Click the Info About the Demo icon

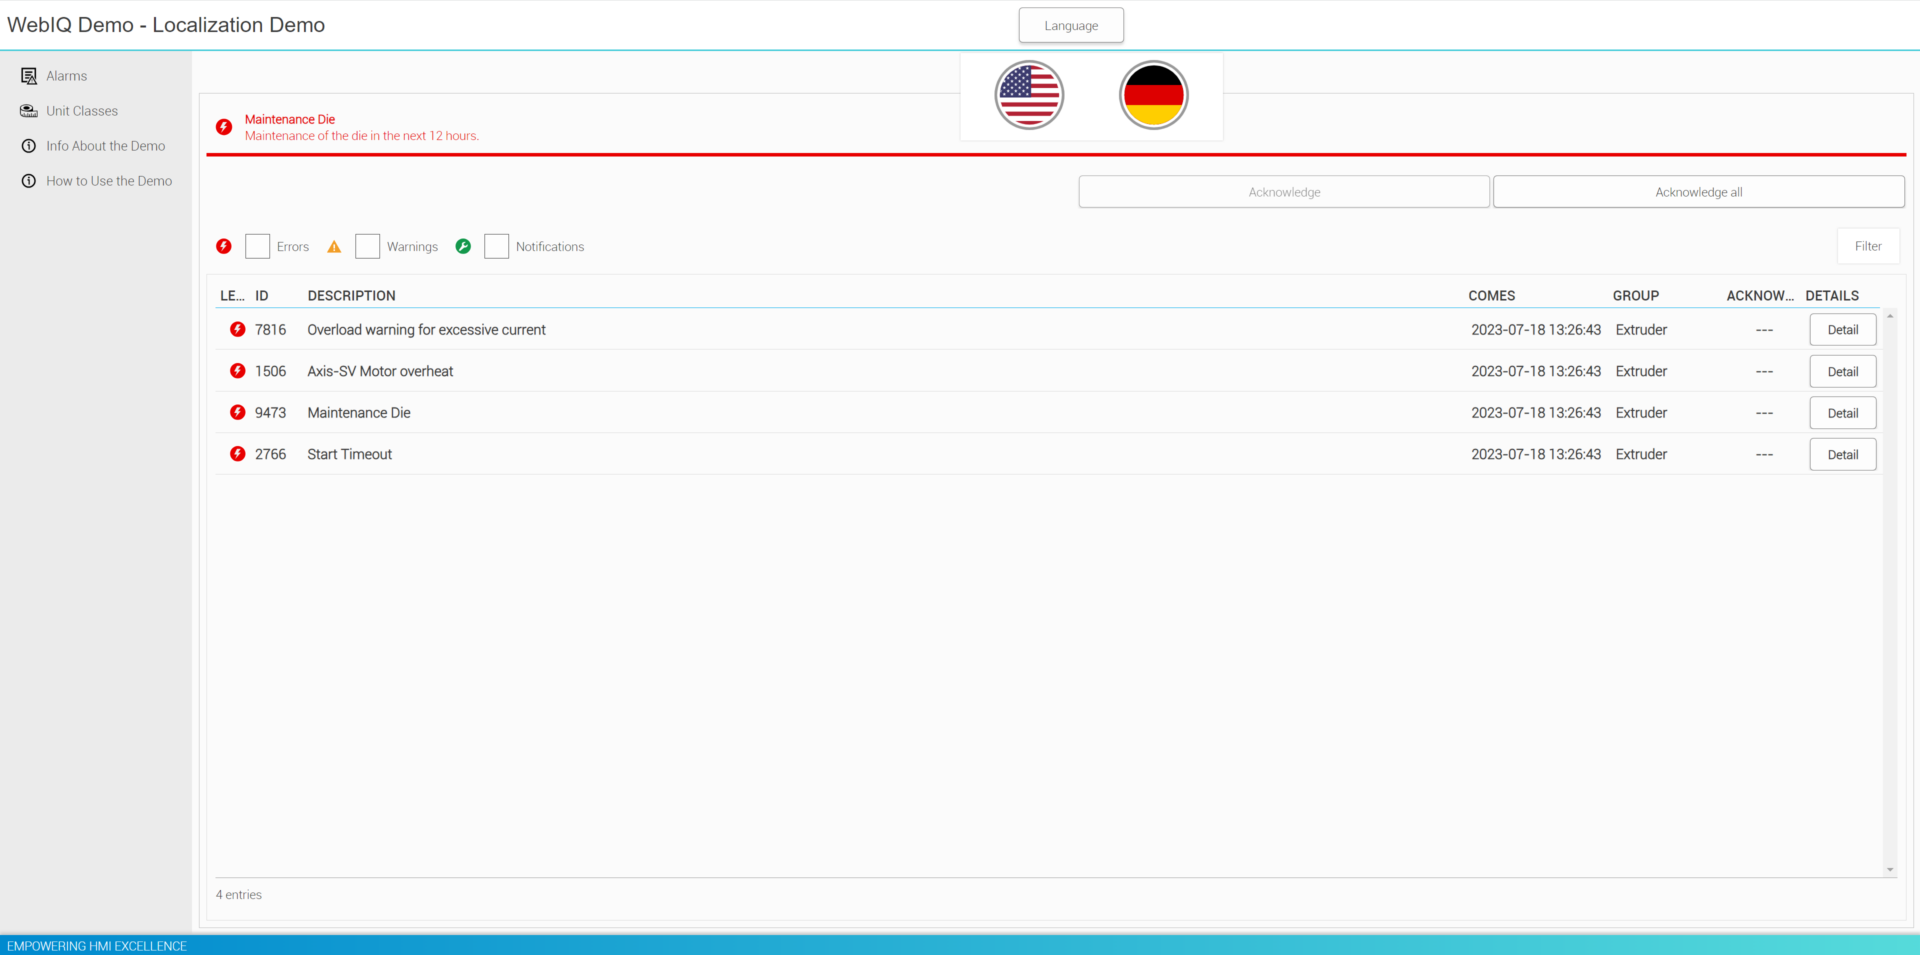click(29, 146)
